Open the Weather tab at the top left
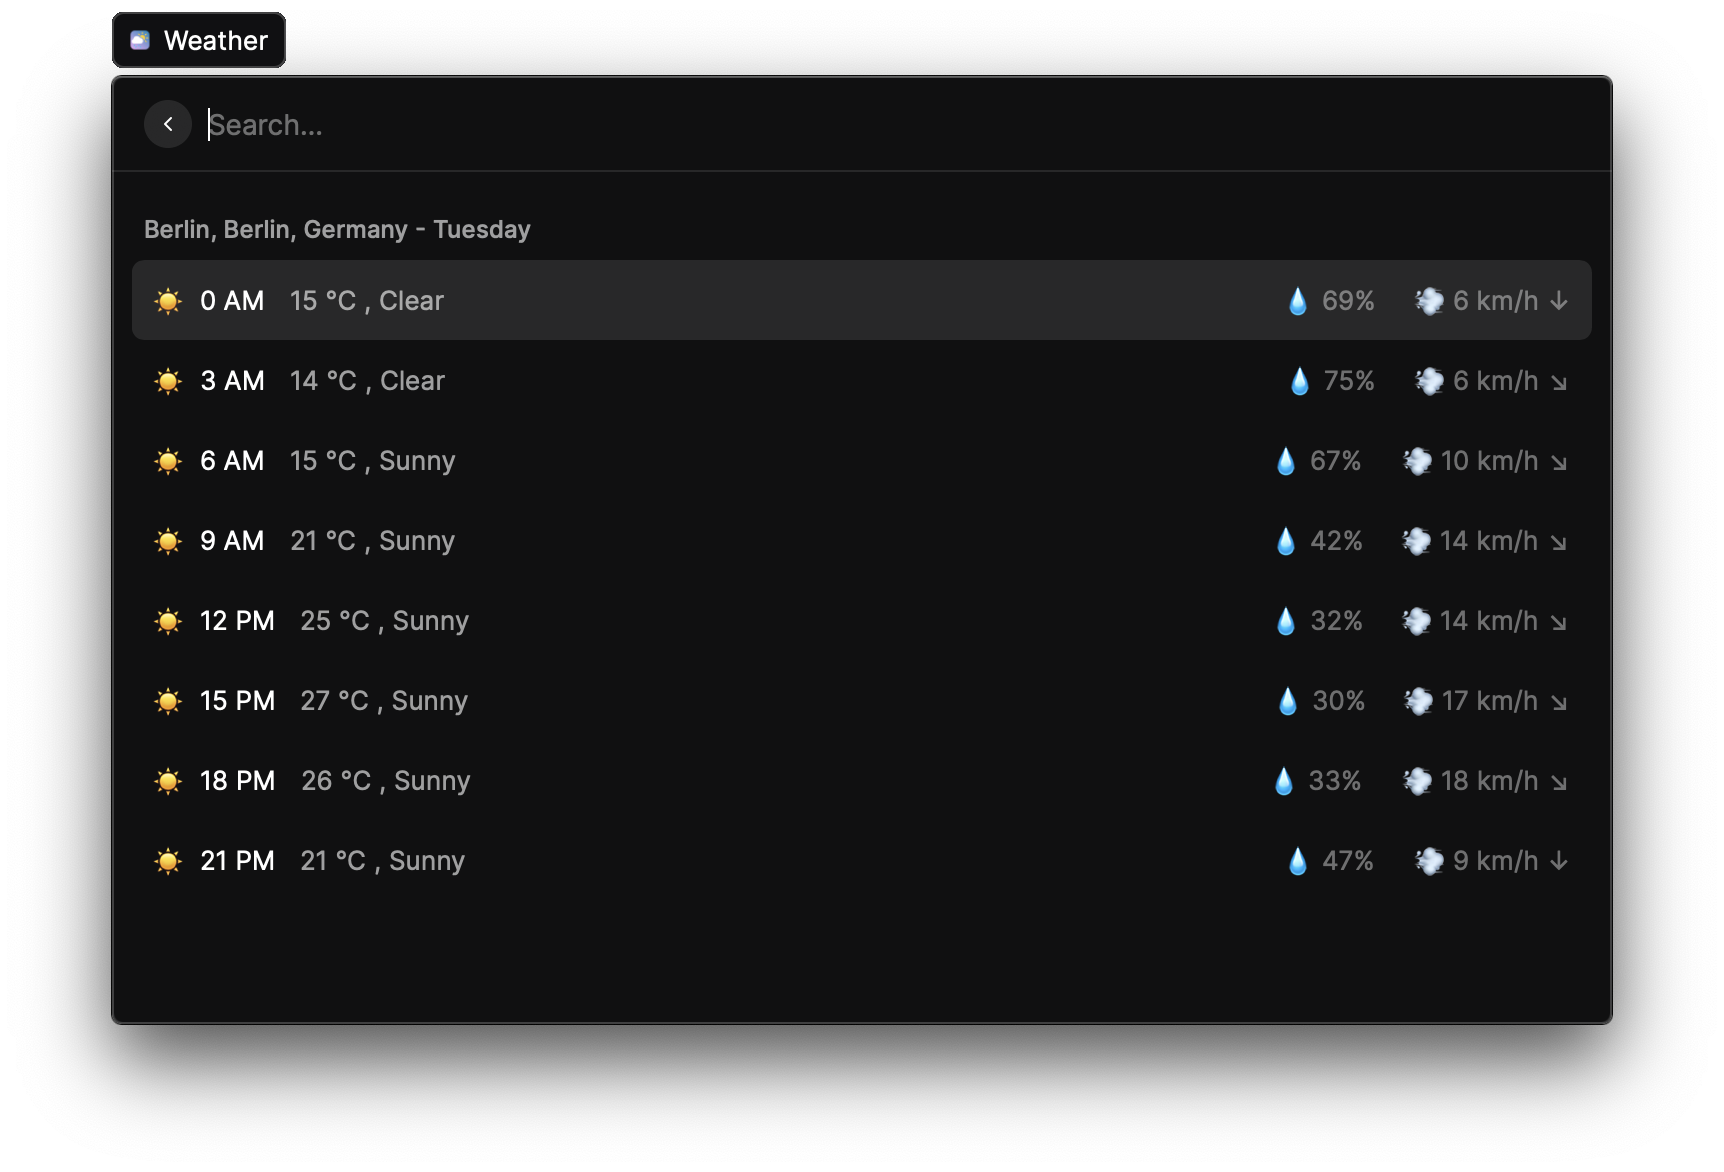 click(198, 39)
